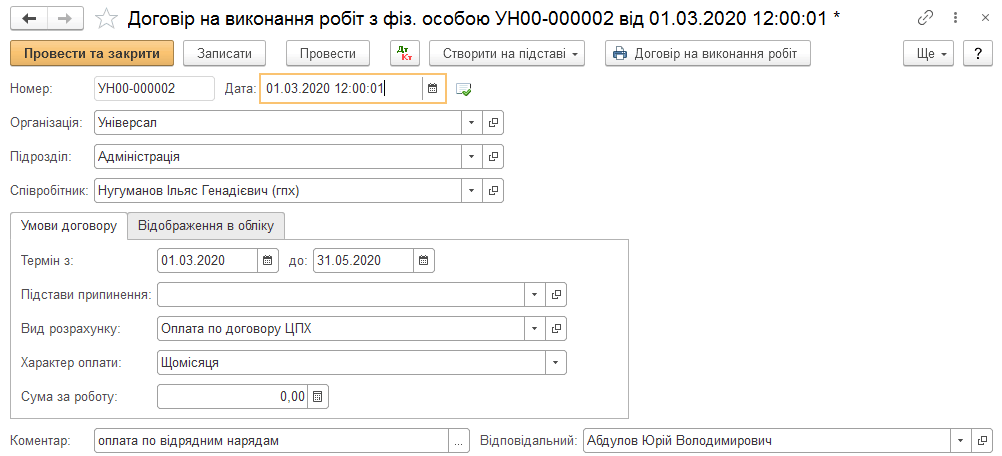This screenshot has height=456, width=1002.
Task: Open calendar picker for the Дата field
Action: [x=433, y=89]
